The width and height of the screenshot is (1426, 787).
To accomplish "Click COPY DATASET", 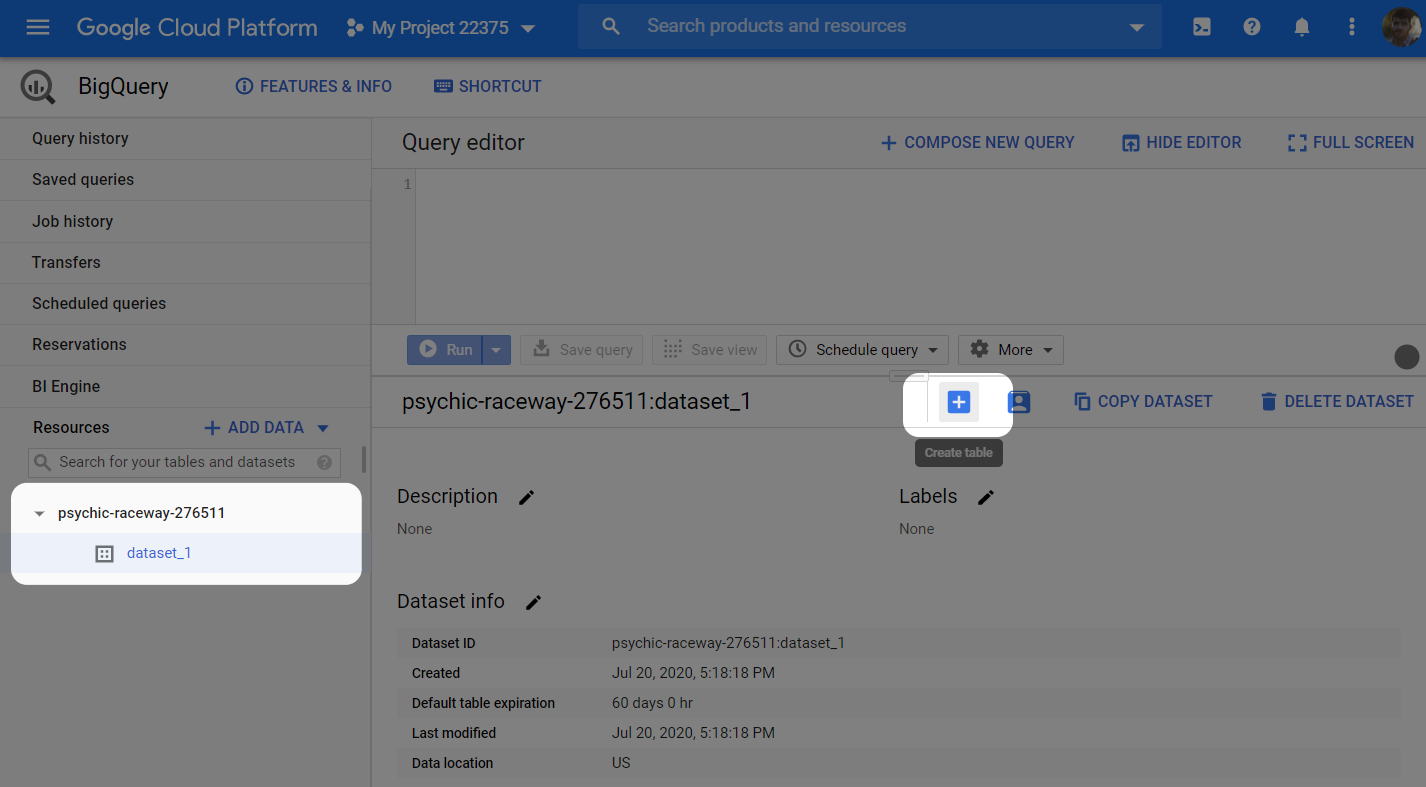I will (x=1143, y=402).
